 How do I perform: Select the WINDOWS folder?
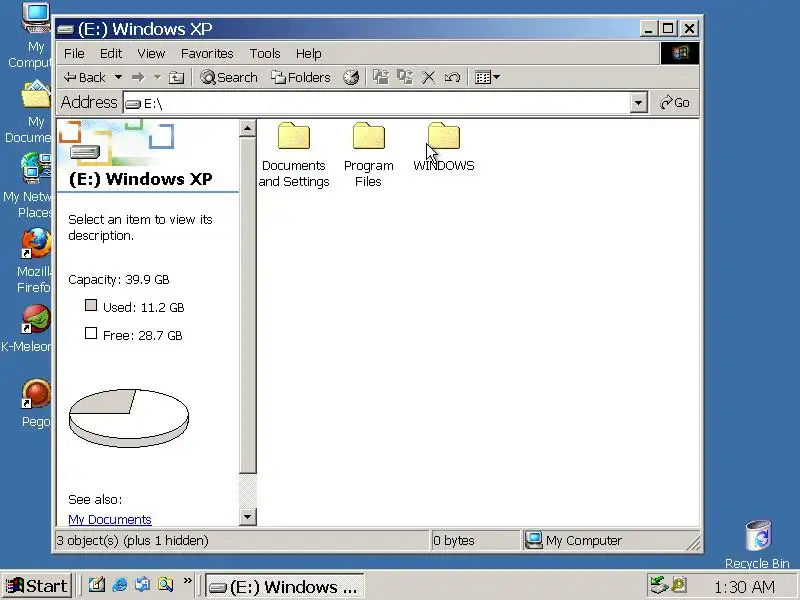pos(444,147)
